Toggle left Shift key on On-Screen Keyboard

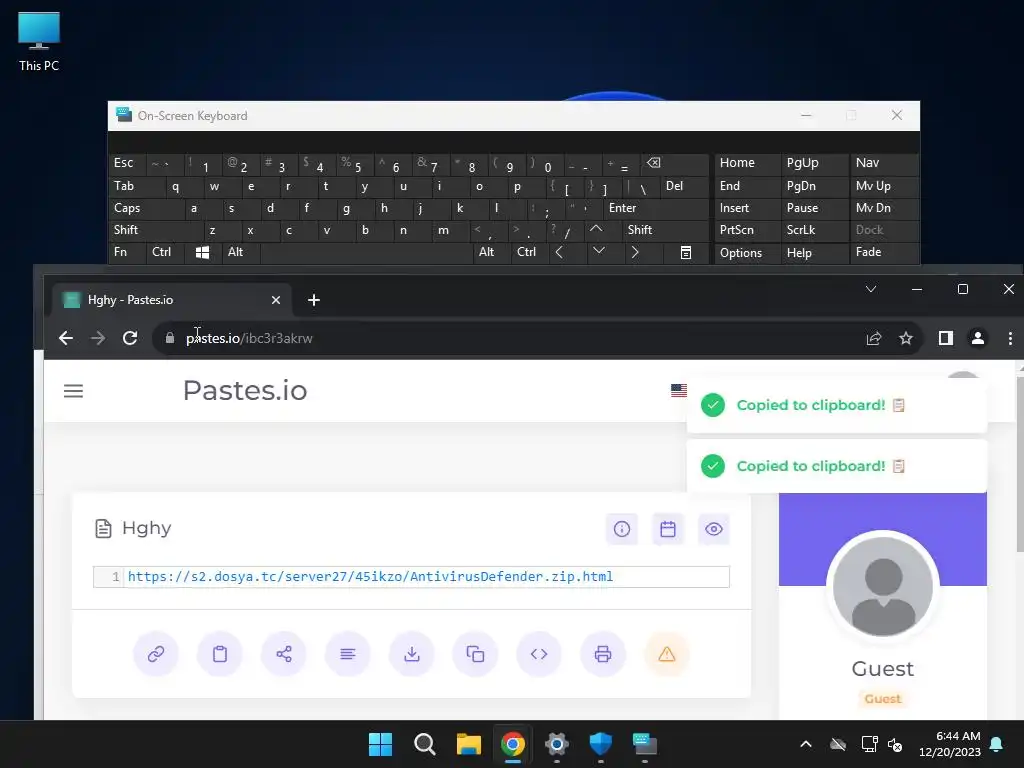coord(157,230)
